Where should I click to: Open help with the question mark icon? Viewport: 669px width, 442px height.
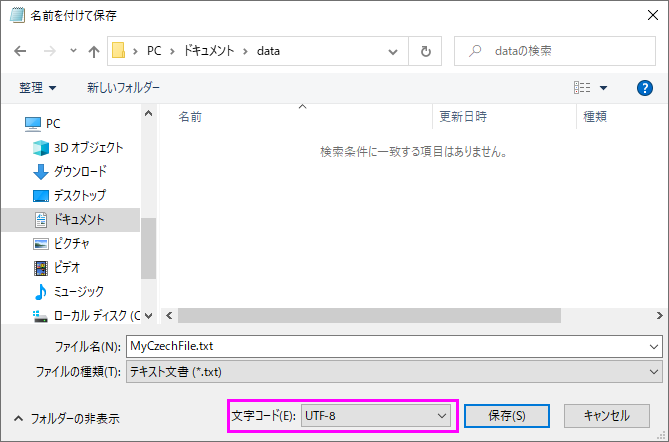point(645,88)
